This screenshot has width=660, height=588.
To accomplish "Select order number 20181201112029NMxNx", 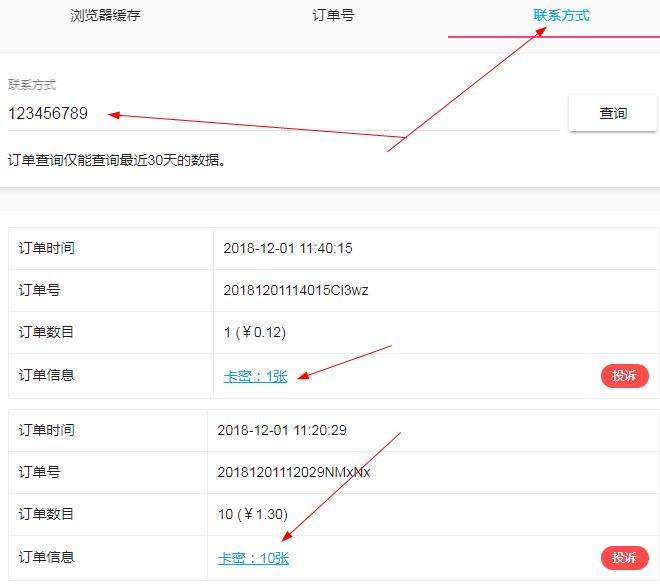I will [x=294, y=472].
